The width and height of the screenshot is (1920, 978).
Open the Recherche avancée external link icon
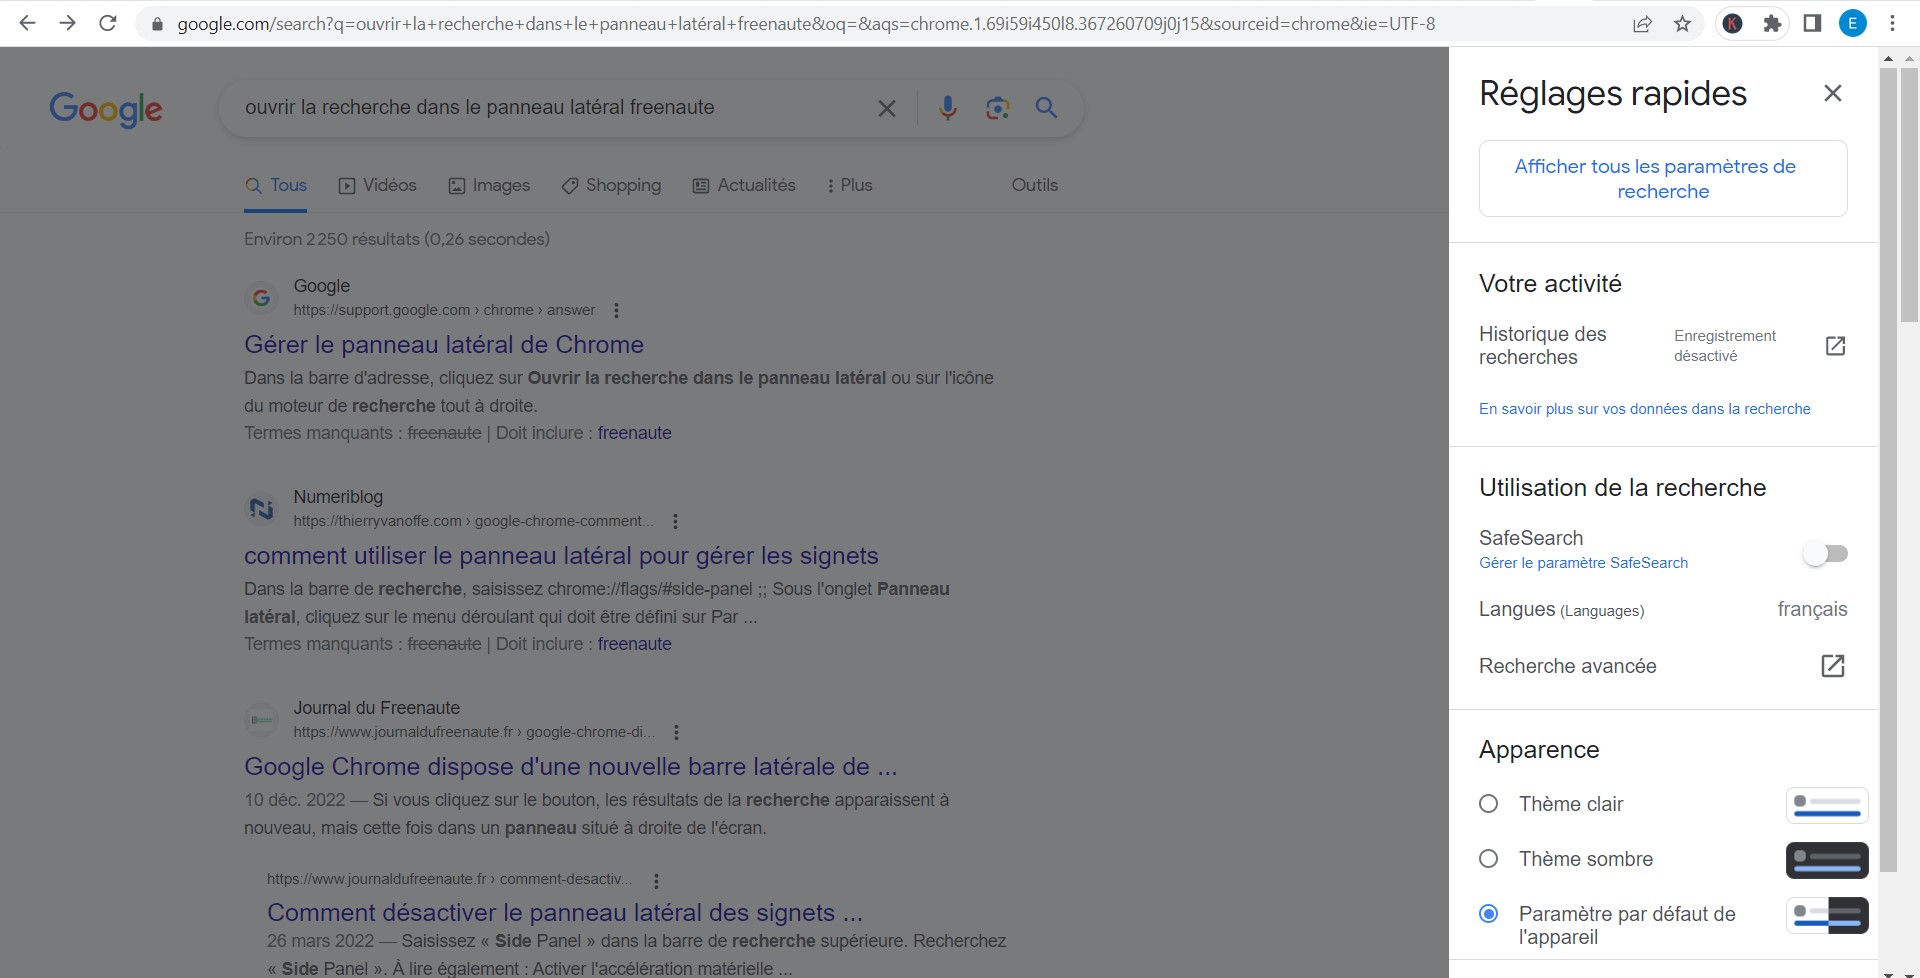[1832, 666]
